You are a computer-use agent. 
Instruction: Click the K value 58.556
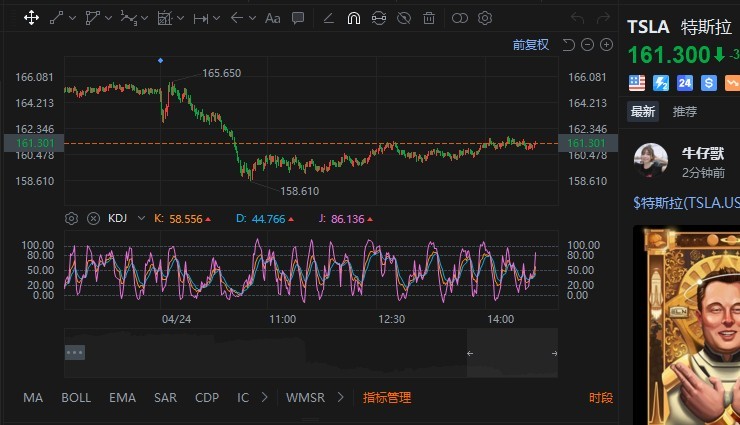pyautogui.click(x=185, y=219)
